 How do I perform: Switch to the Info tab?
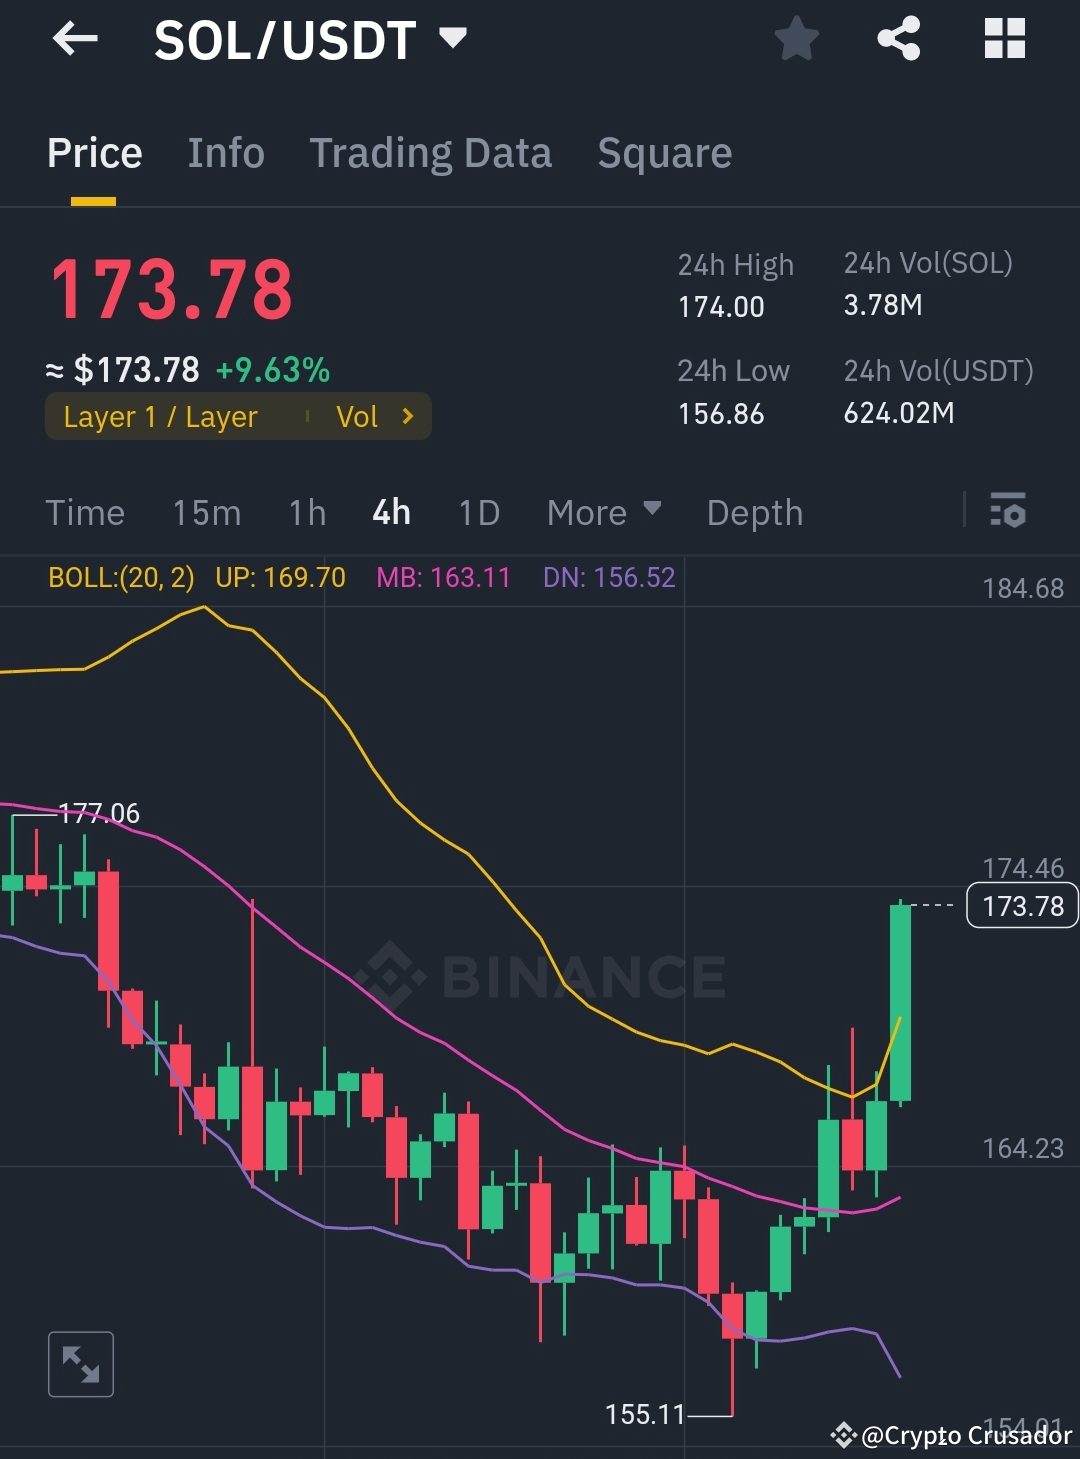(225, 152)
